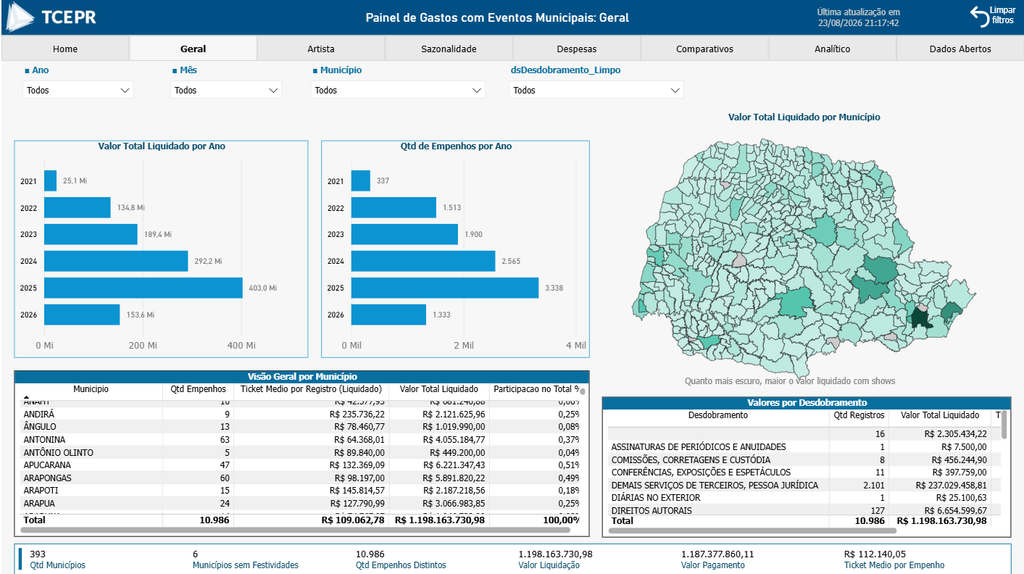Switch to the Artista tab
1024x574 pixels.
pyautogui.click(x=321, y=49)
